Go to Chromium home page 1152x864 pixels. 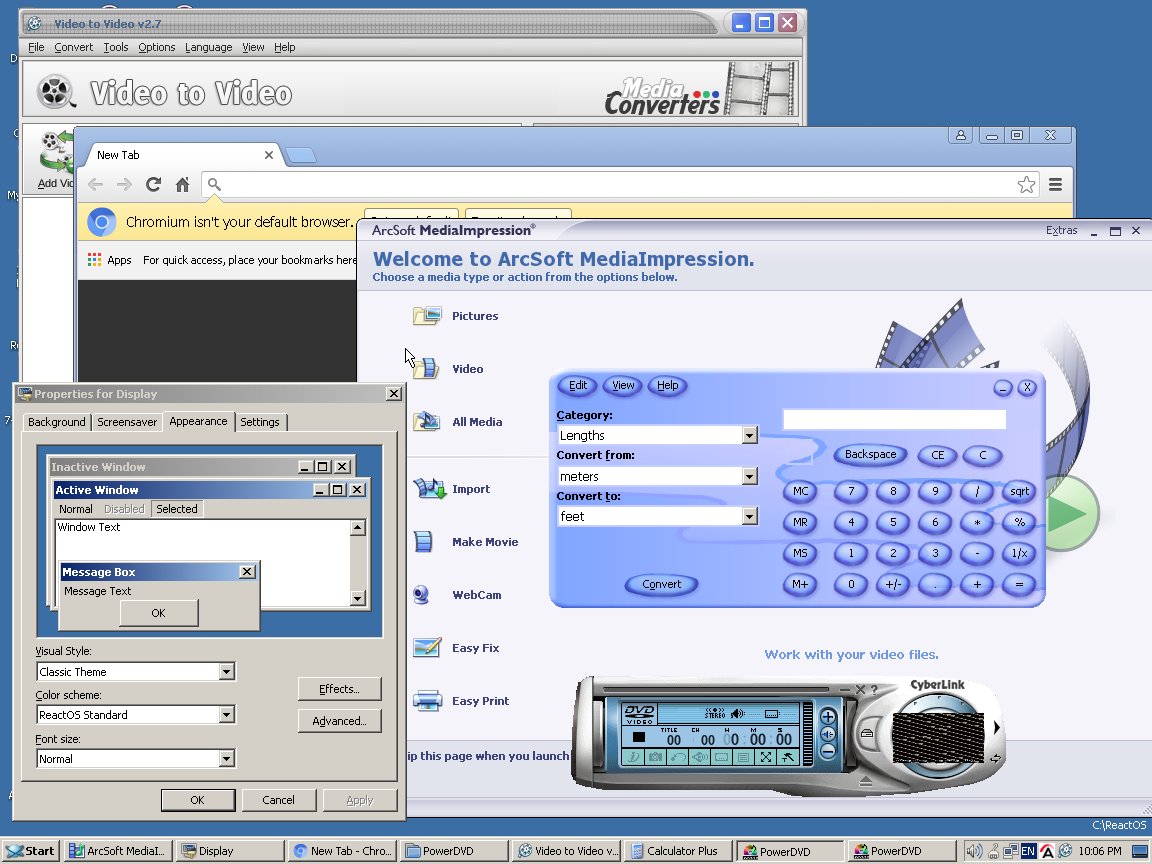(182, 184)
